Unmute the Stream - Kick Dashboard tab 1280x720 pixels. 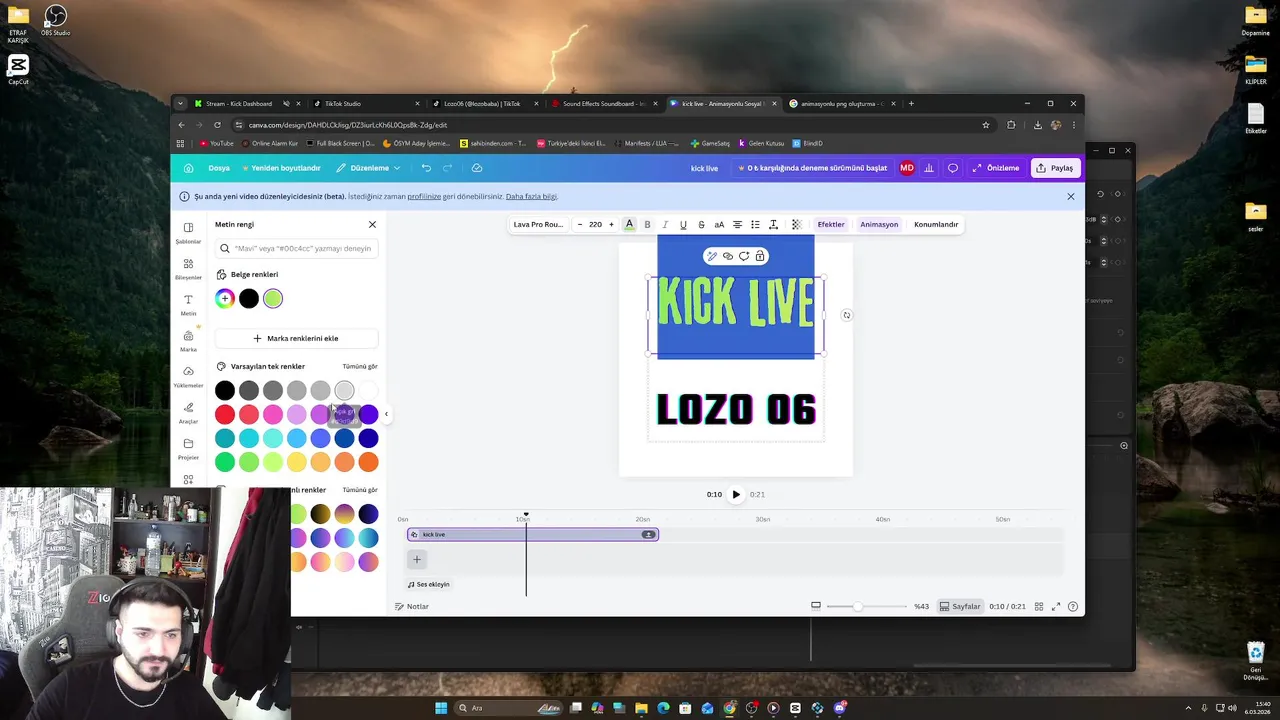coord(286,103)
